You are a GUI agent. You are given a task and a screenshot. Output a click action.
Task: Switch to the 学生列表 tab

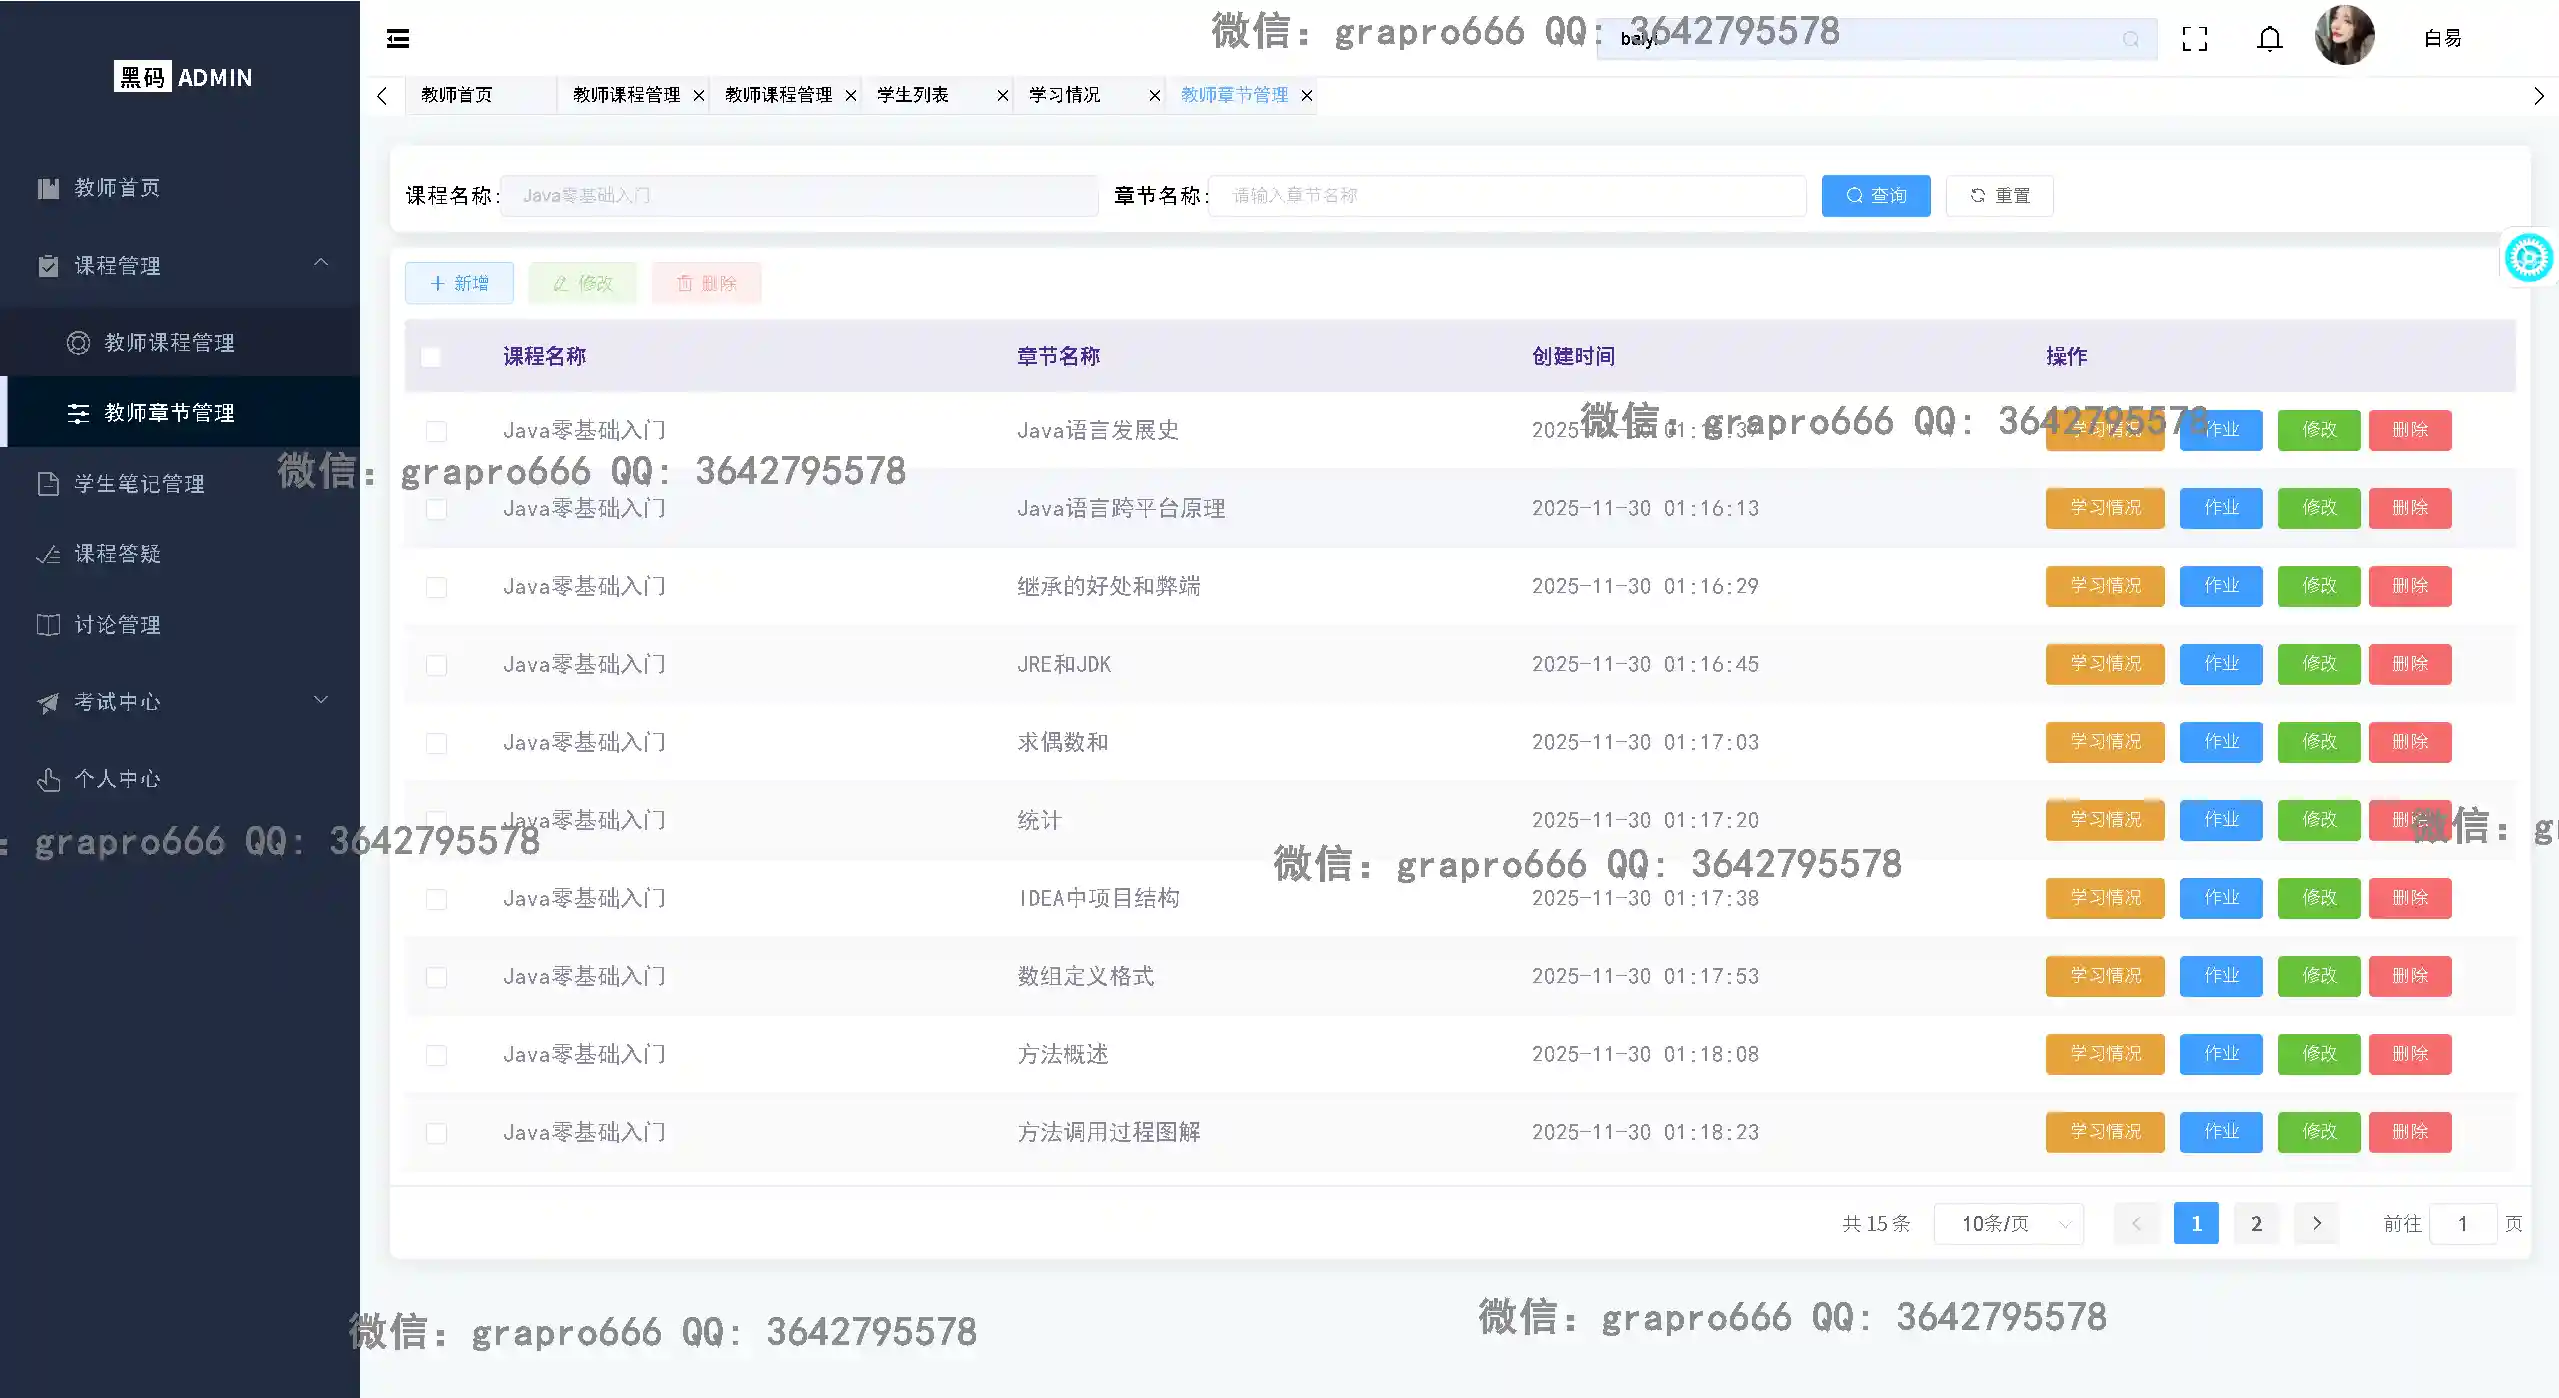(x=910, y=94)
